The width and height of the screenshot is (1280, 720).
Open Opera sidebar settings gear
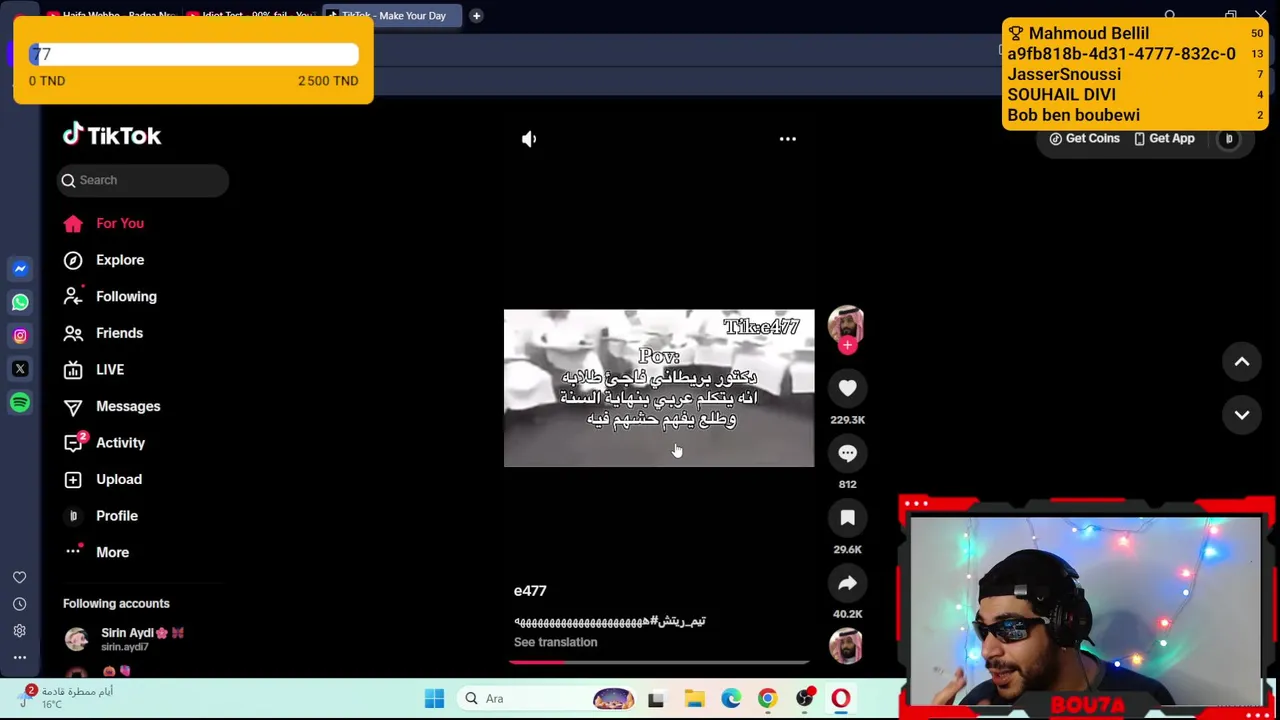19,631
